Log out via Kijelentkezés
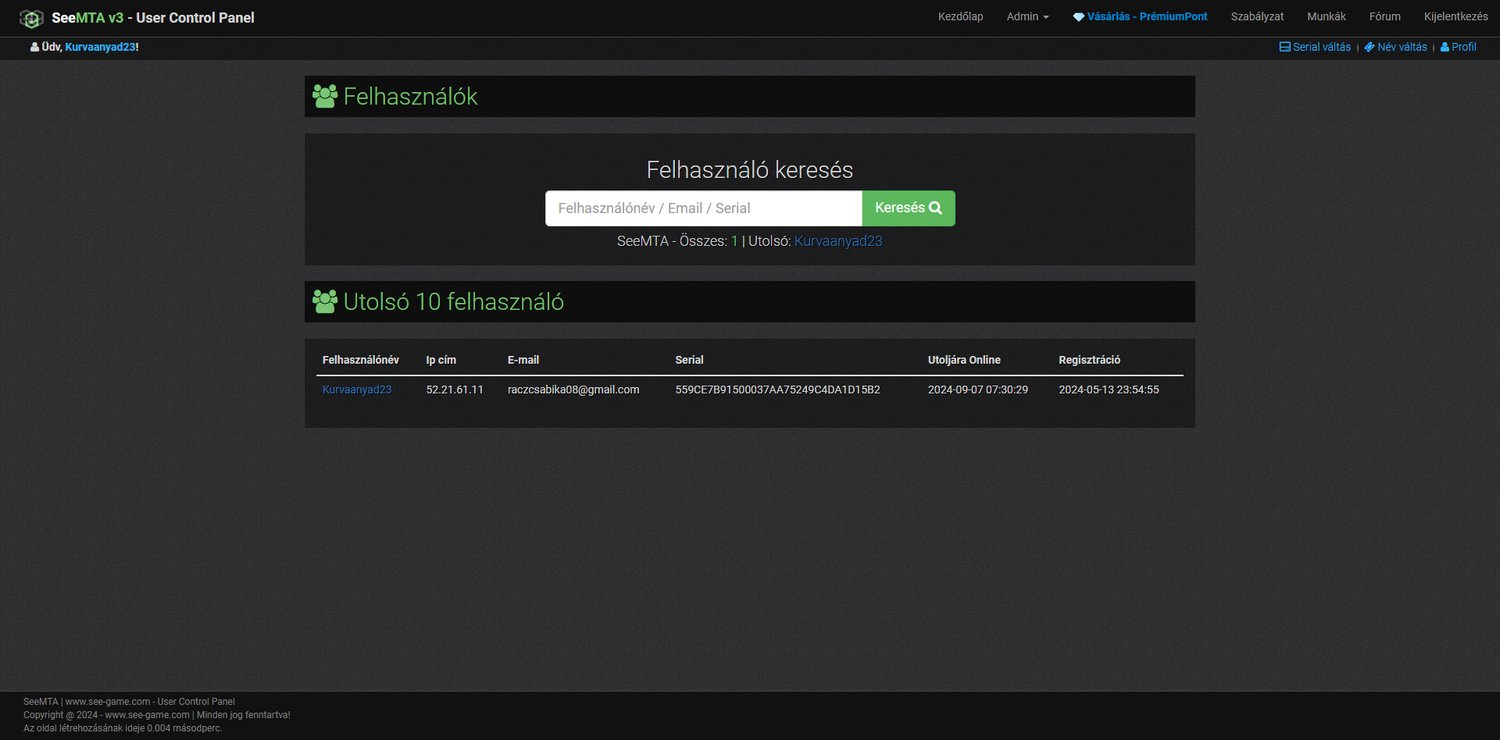The width and height of the screenshot is (1500, 740). 1456,17
